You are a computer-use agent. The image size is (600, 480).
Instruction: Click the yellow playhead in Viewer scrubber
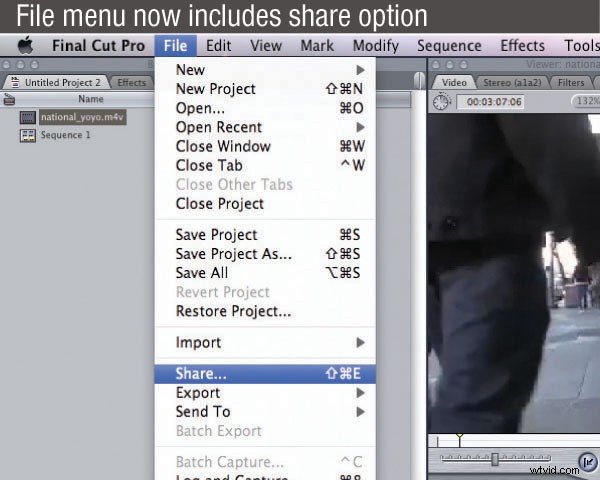click(460, 440)
